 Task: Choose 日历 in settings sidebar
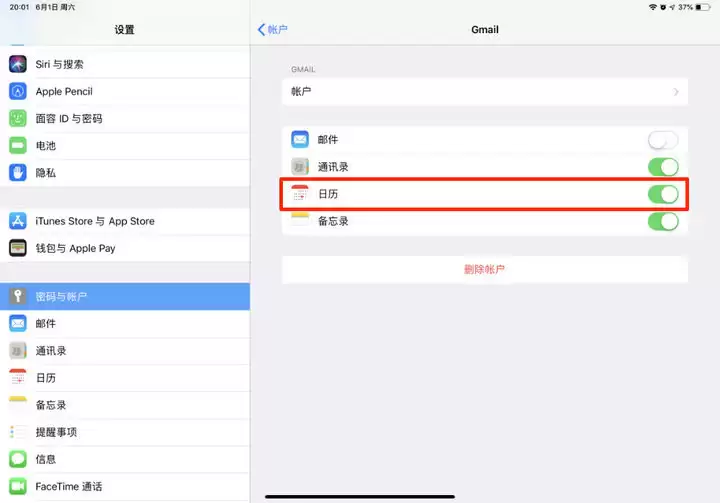pyautogui.click(x=125, y=378)
